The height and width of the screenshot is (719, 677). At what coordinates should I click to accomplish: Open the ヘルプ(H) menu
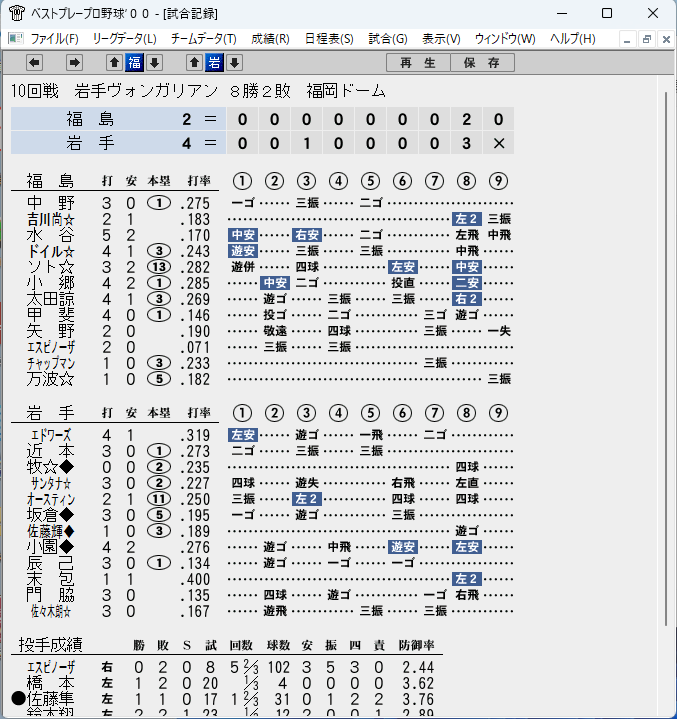tap(572, 39)
